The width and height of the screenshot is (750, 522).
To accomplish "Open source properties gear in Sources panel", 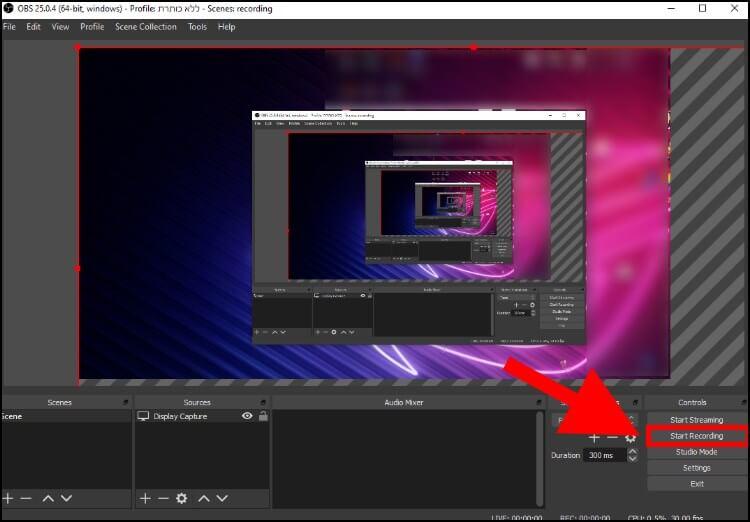I will tap(181, 499).
